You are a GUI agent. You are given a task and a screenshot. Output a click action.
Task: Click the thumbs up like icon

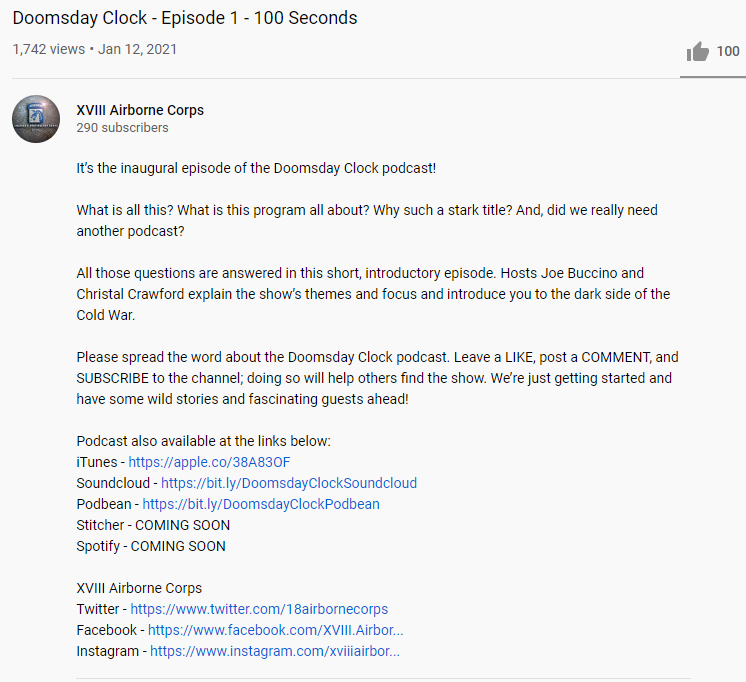(697, 51)
